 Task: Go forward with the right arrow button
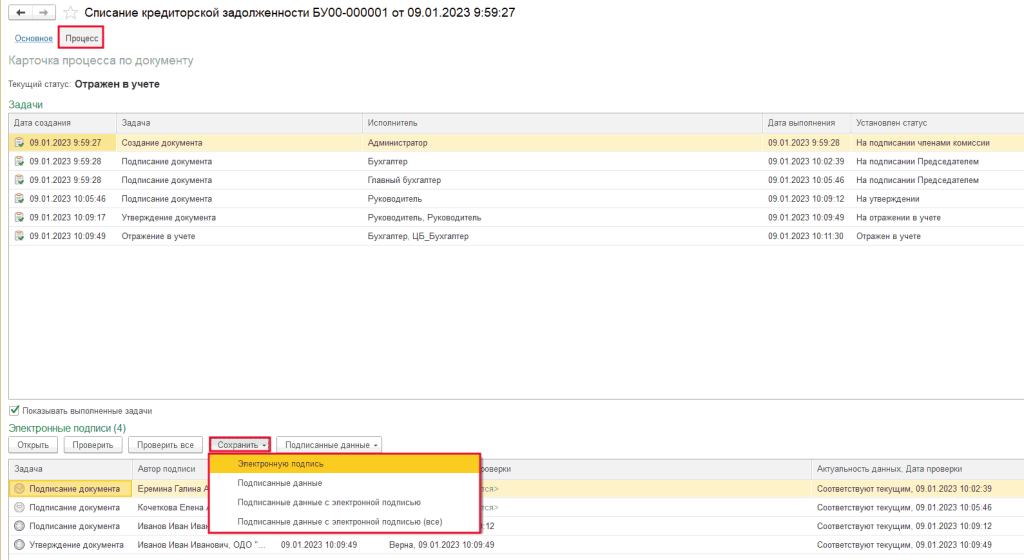pos(44,12)
